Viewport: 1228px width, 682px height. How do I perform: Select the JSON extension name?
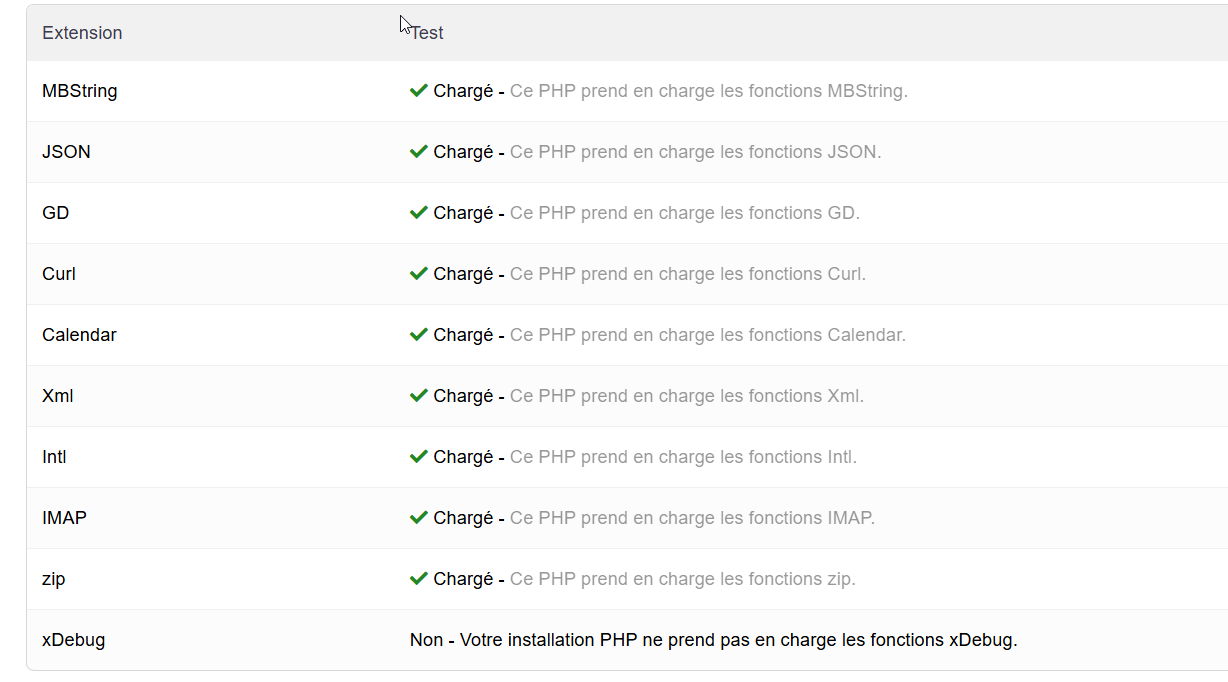point(66,152)
